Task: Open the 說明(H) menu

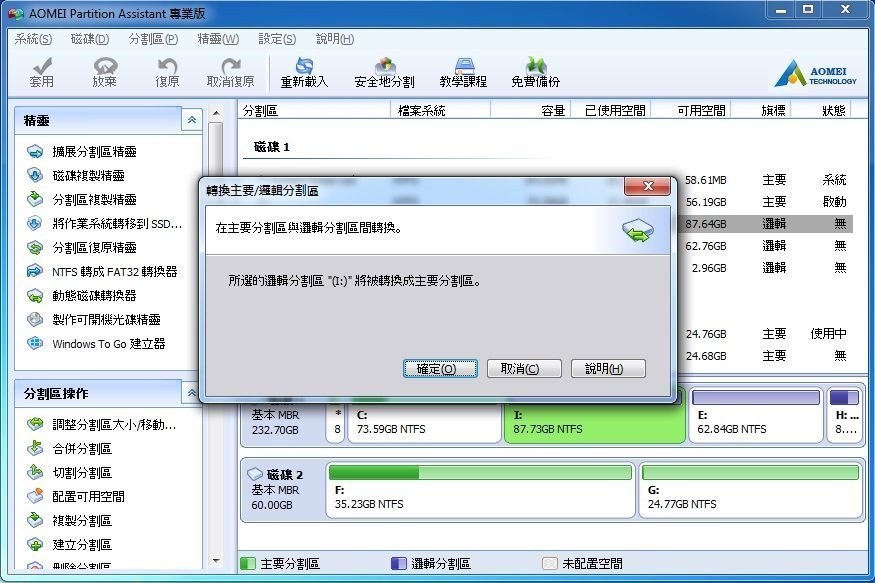Action: tap(335, 38)
